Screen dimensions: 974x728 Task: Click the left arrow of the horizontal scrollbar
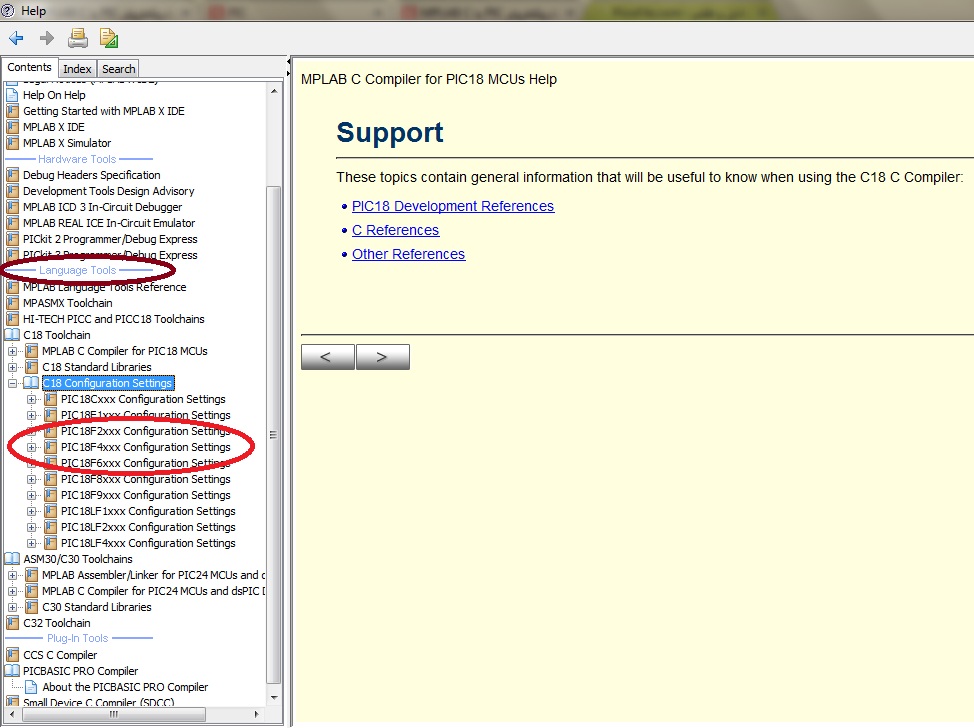(12, 715)
